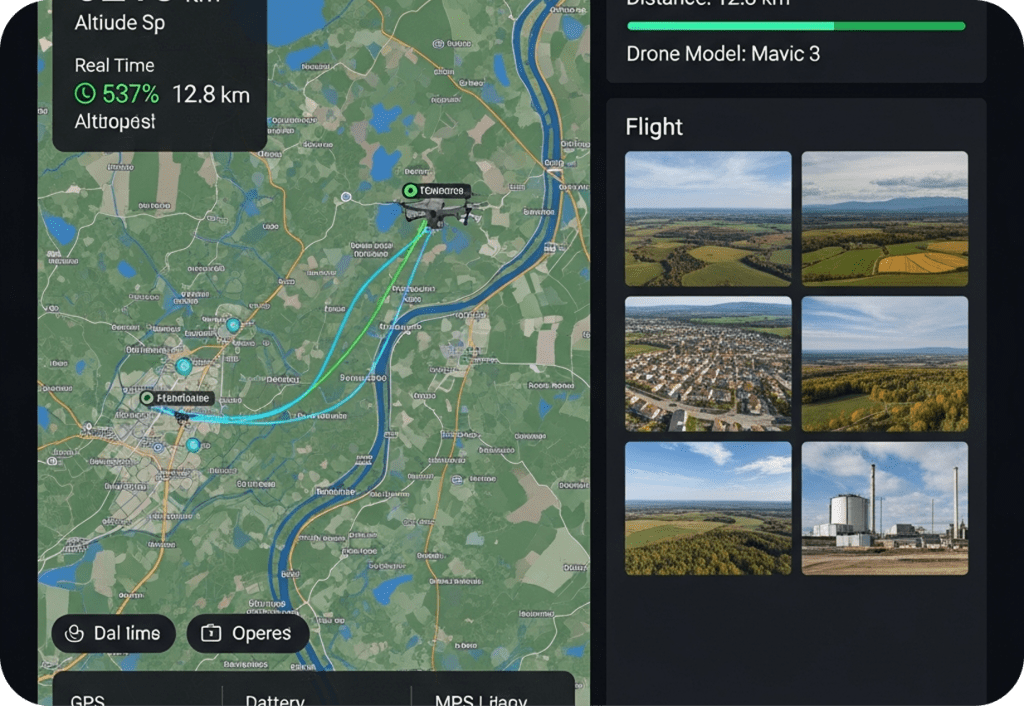Open the Operes button
The width and height of the screenshot is (1024, 706).
(248, 633)
